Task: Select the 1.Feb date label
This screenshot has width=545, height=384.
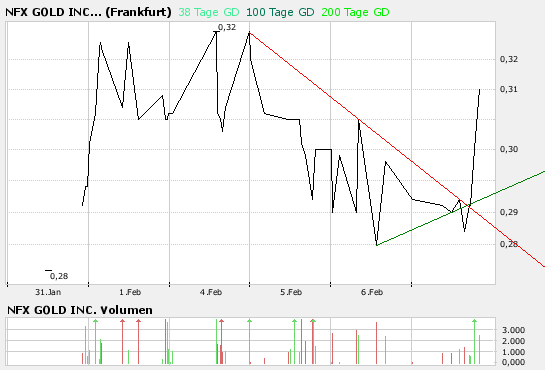Action: [130, 292]
